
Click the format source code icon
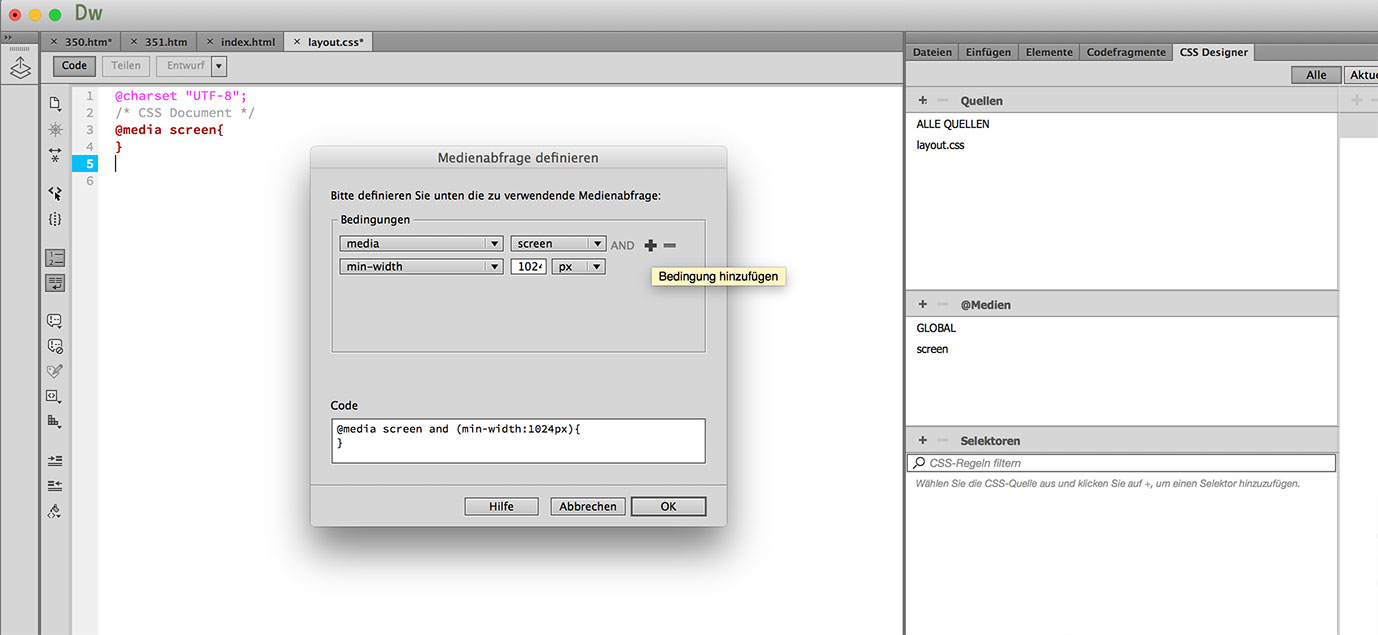pyautogui.click(x=55, y=511)
